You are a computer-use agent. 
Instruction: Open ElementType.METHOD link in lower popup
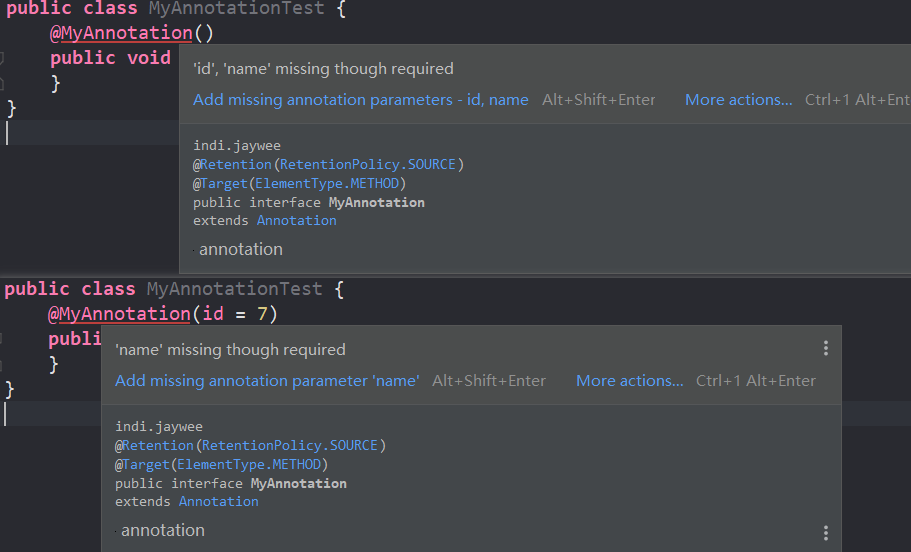[x=249, y=464]
